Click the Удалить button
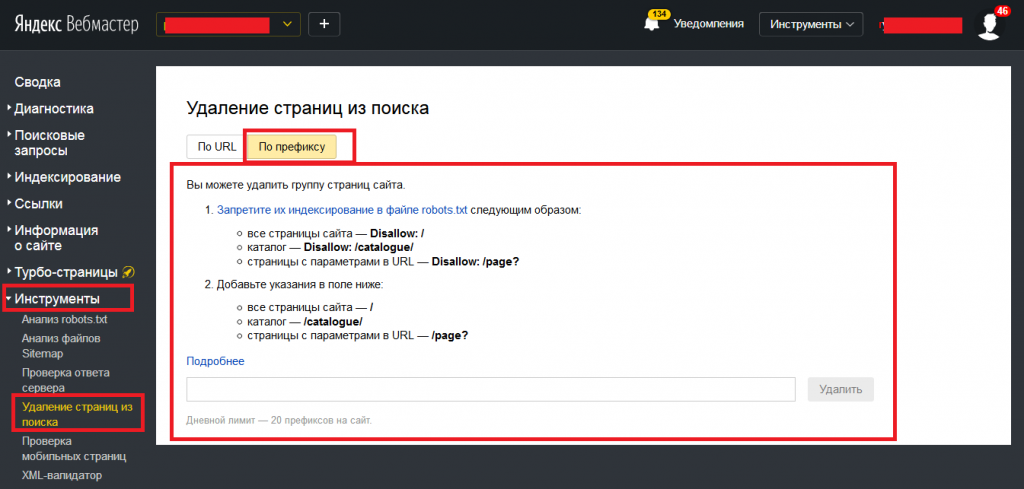Image resolution: width=1024 pixels, height=489 pixels. [x=840, y=389]
